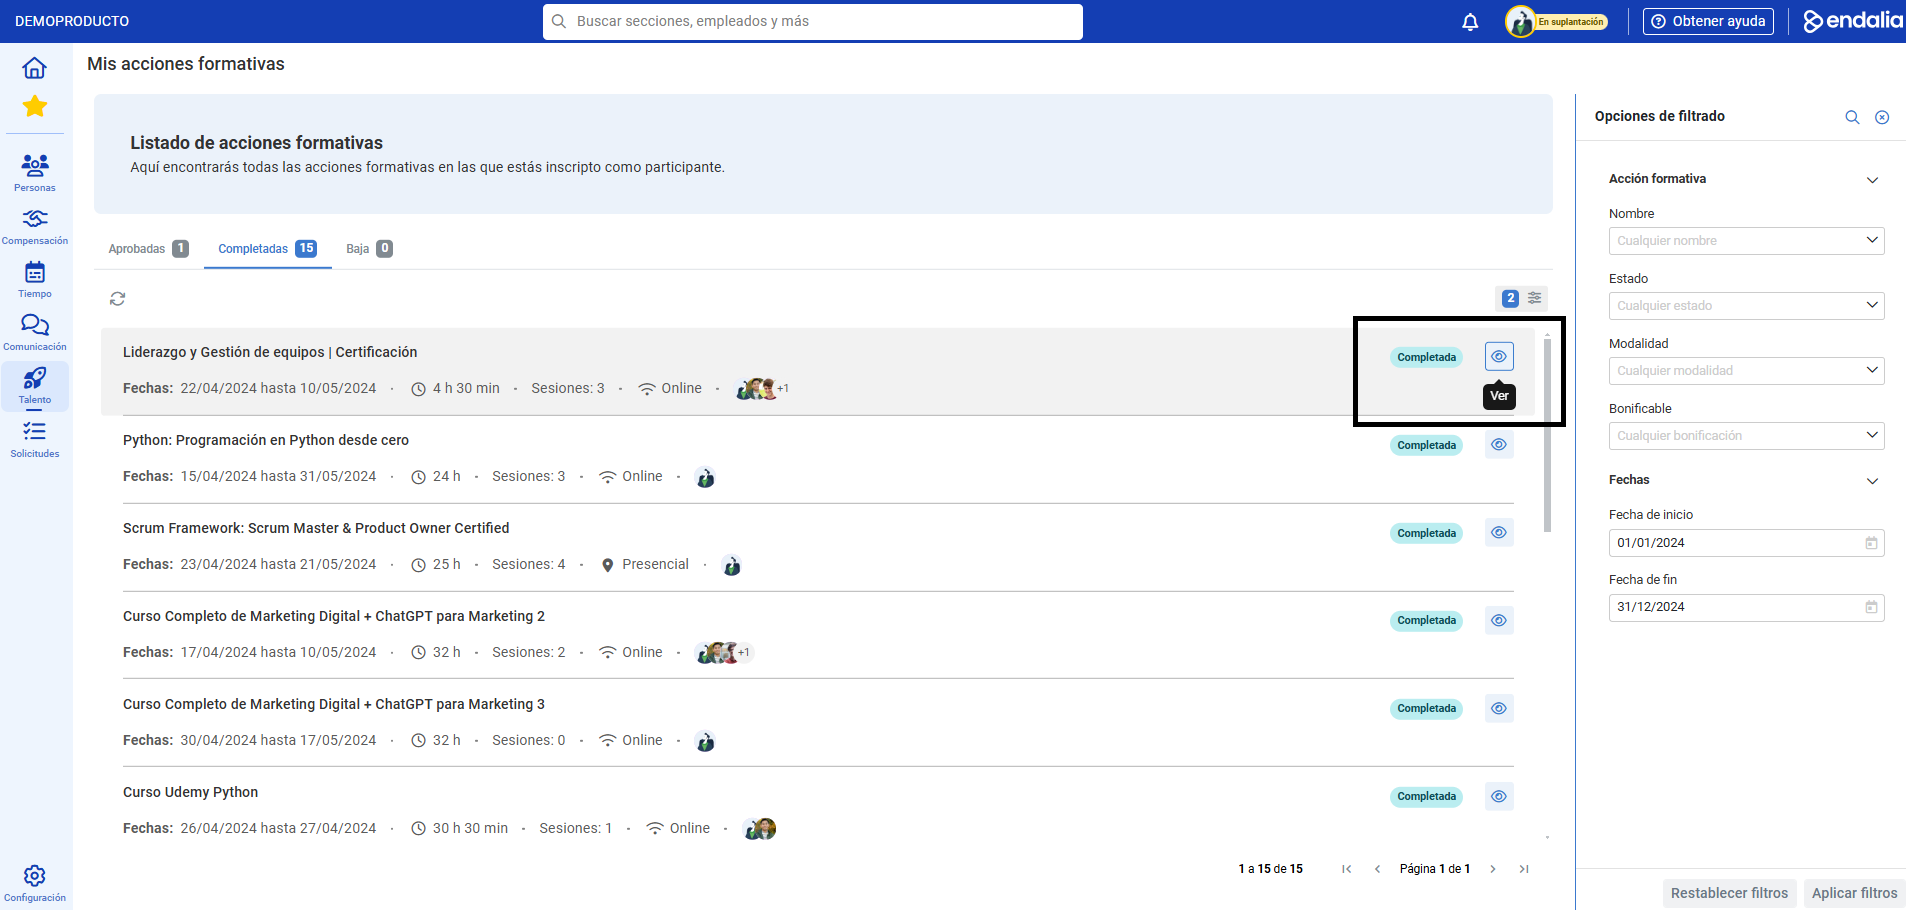The width and height of the screenshot is (1906, 910).
Task: Click participant avatars on Liderazgo row
Action: 762,389
